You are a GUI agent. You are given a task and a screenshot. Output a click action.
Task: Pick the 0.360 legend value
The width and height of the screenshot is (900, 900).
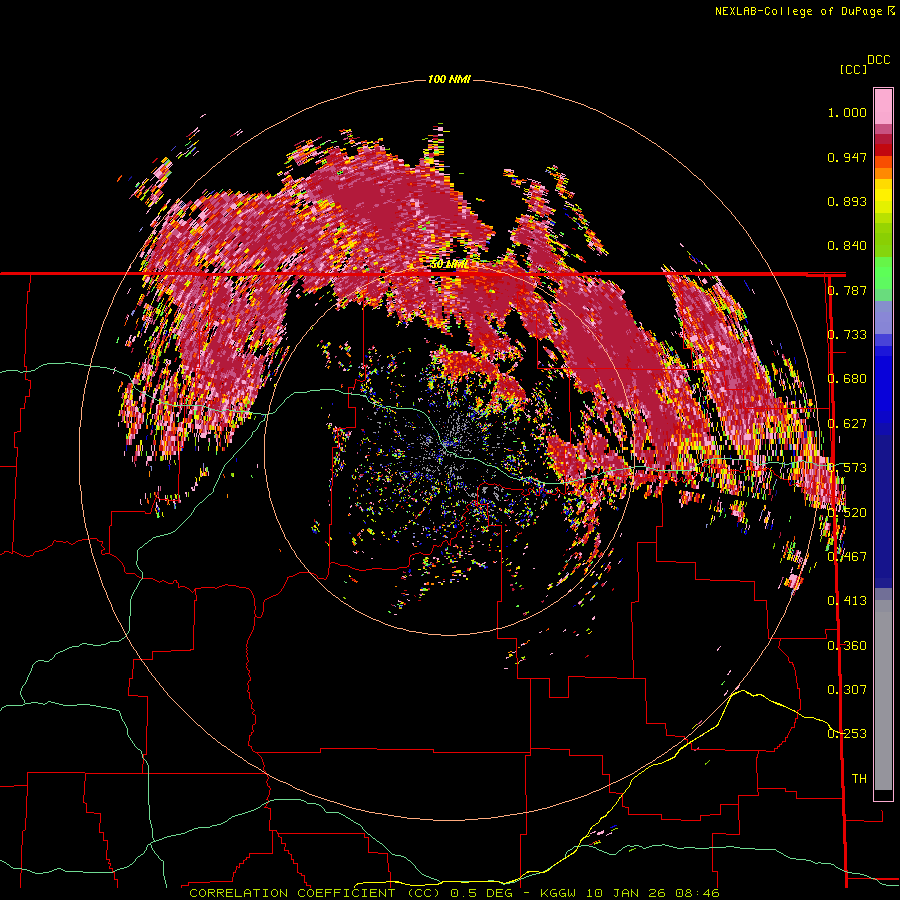tap(847, 646)
